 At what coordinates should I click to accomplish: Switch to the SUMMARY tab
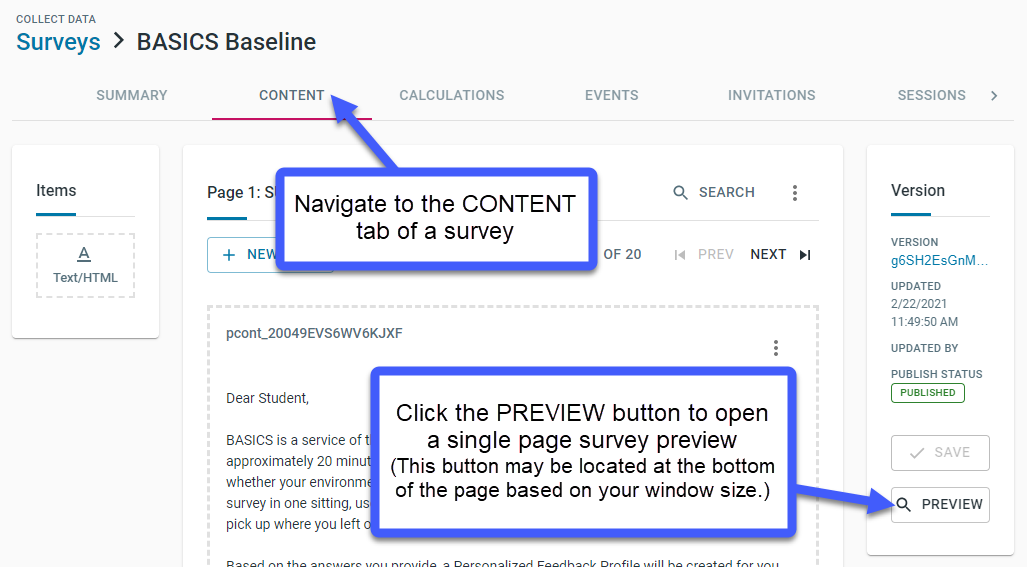[x=132, y=96]
